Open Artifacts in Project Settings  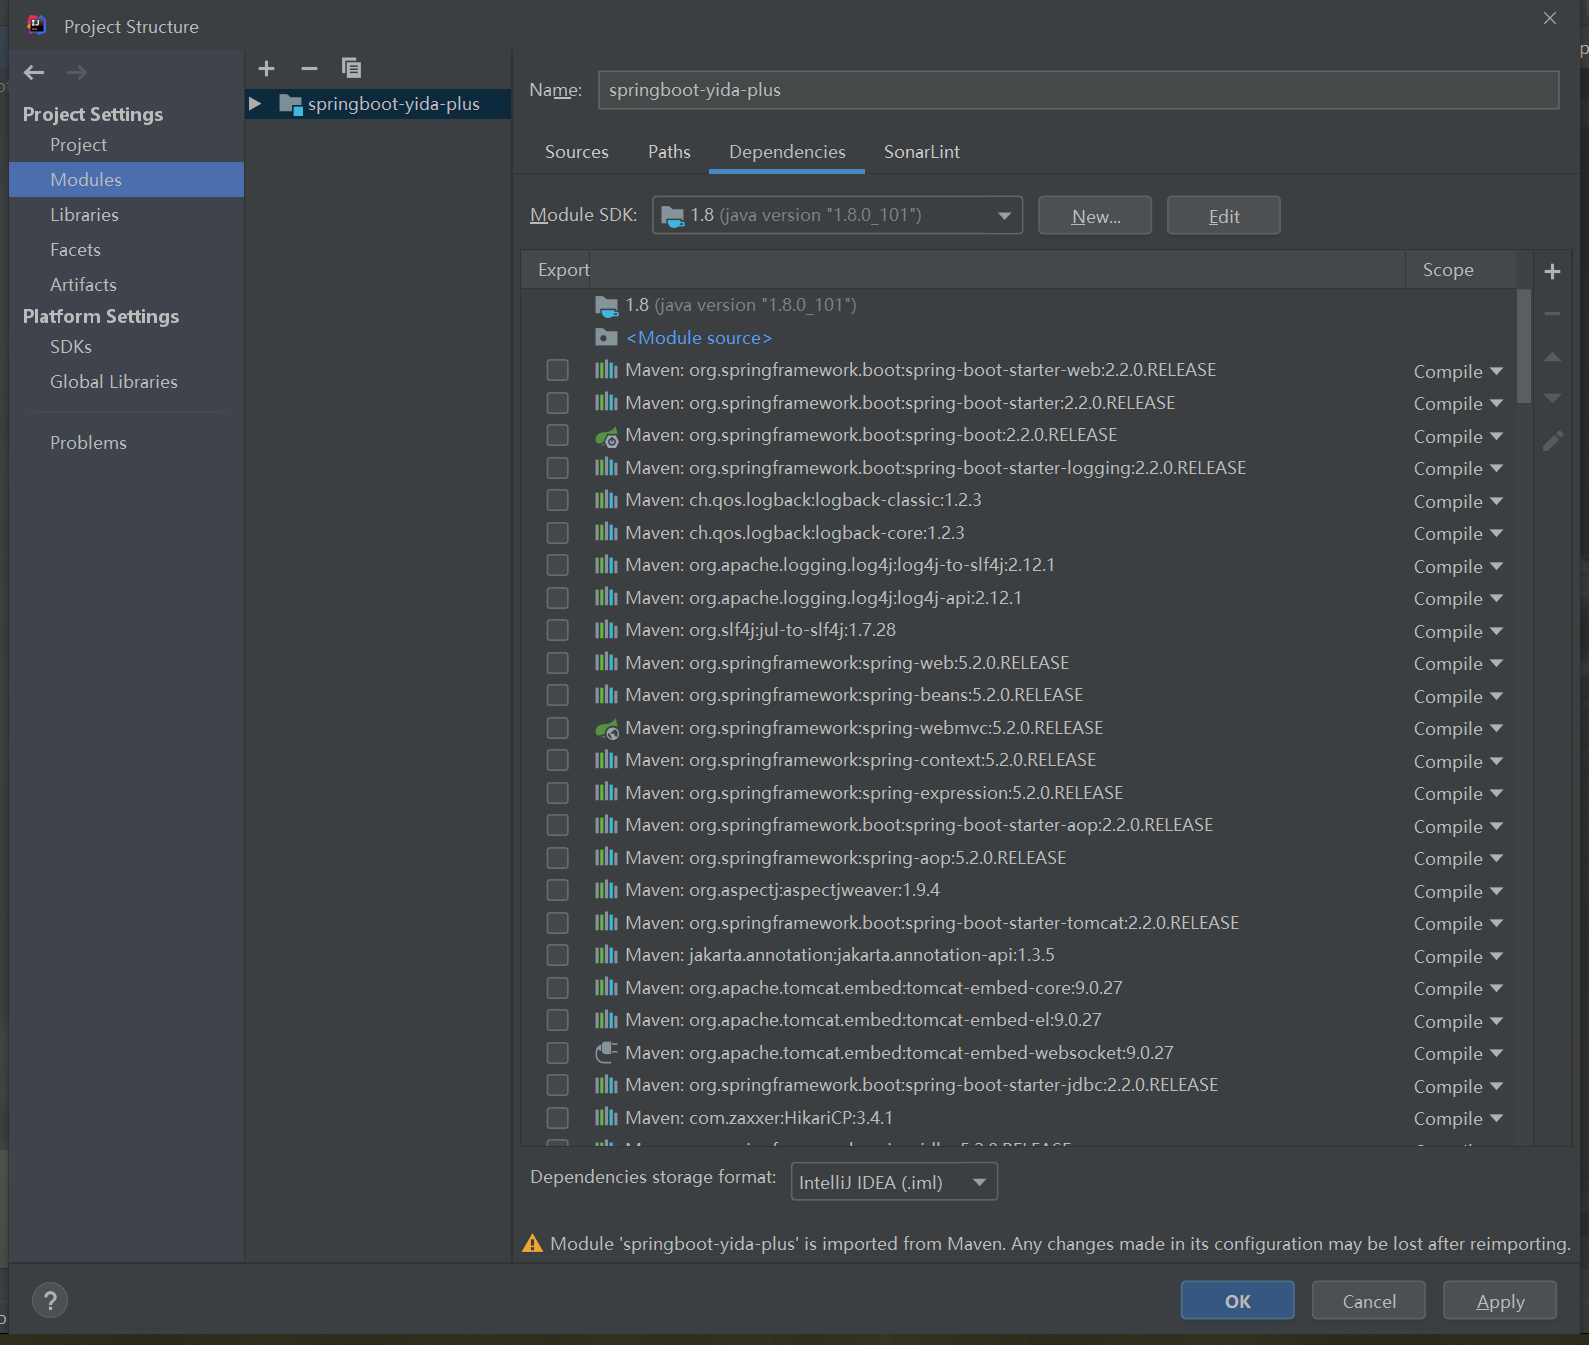126,285
